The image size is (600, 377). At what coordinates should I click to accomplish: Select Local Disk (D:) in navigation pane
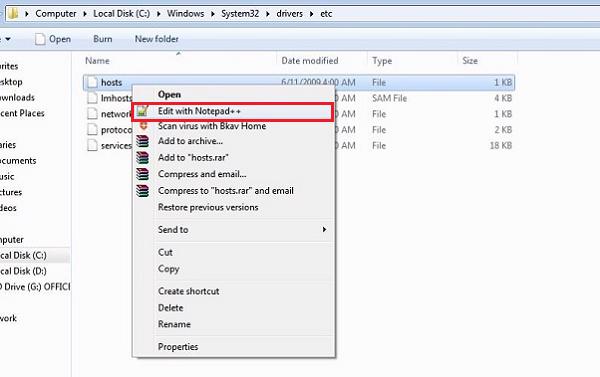click(x=23, y=271)
